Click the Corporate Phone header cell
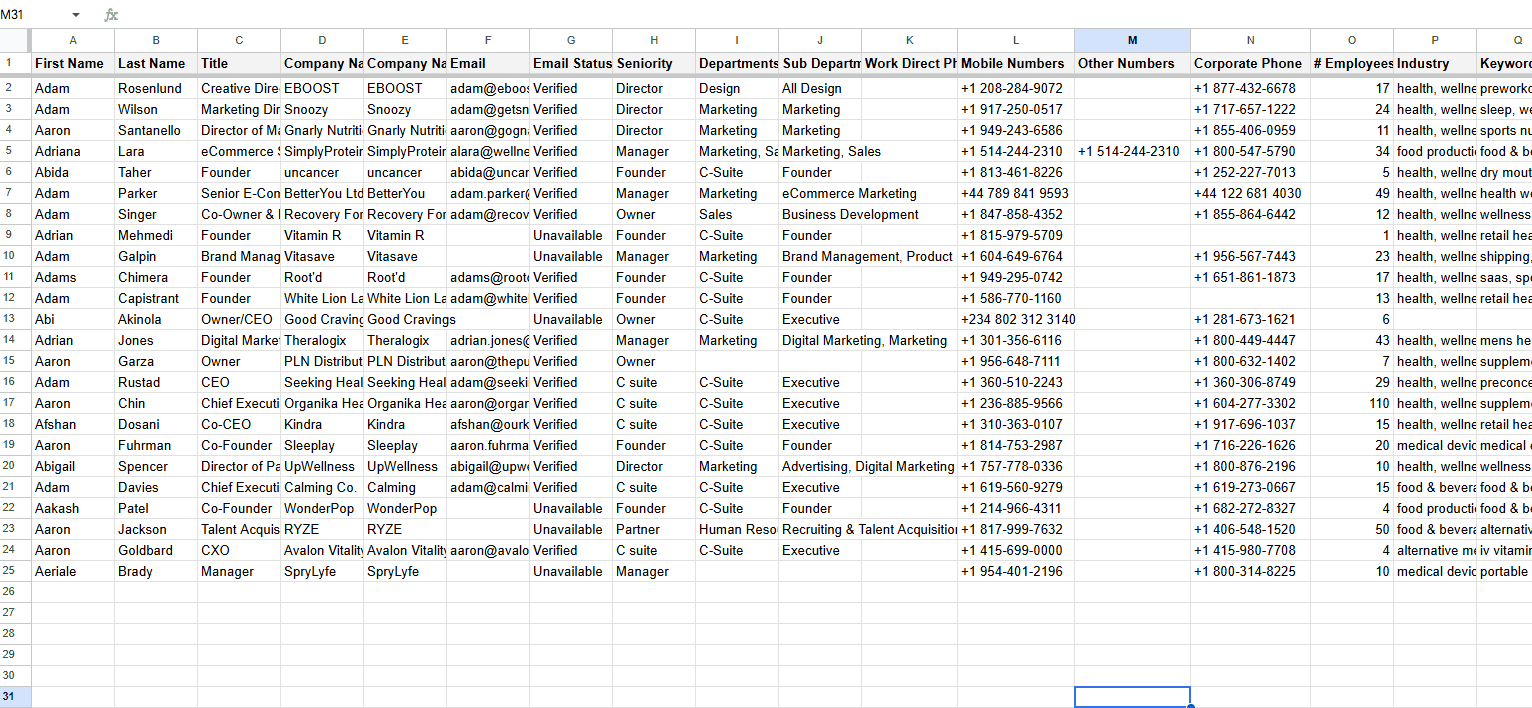Image resolution: width=1532 pixels, height=708 pixels. click(1250, 63)
